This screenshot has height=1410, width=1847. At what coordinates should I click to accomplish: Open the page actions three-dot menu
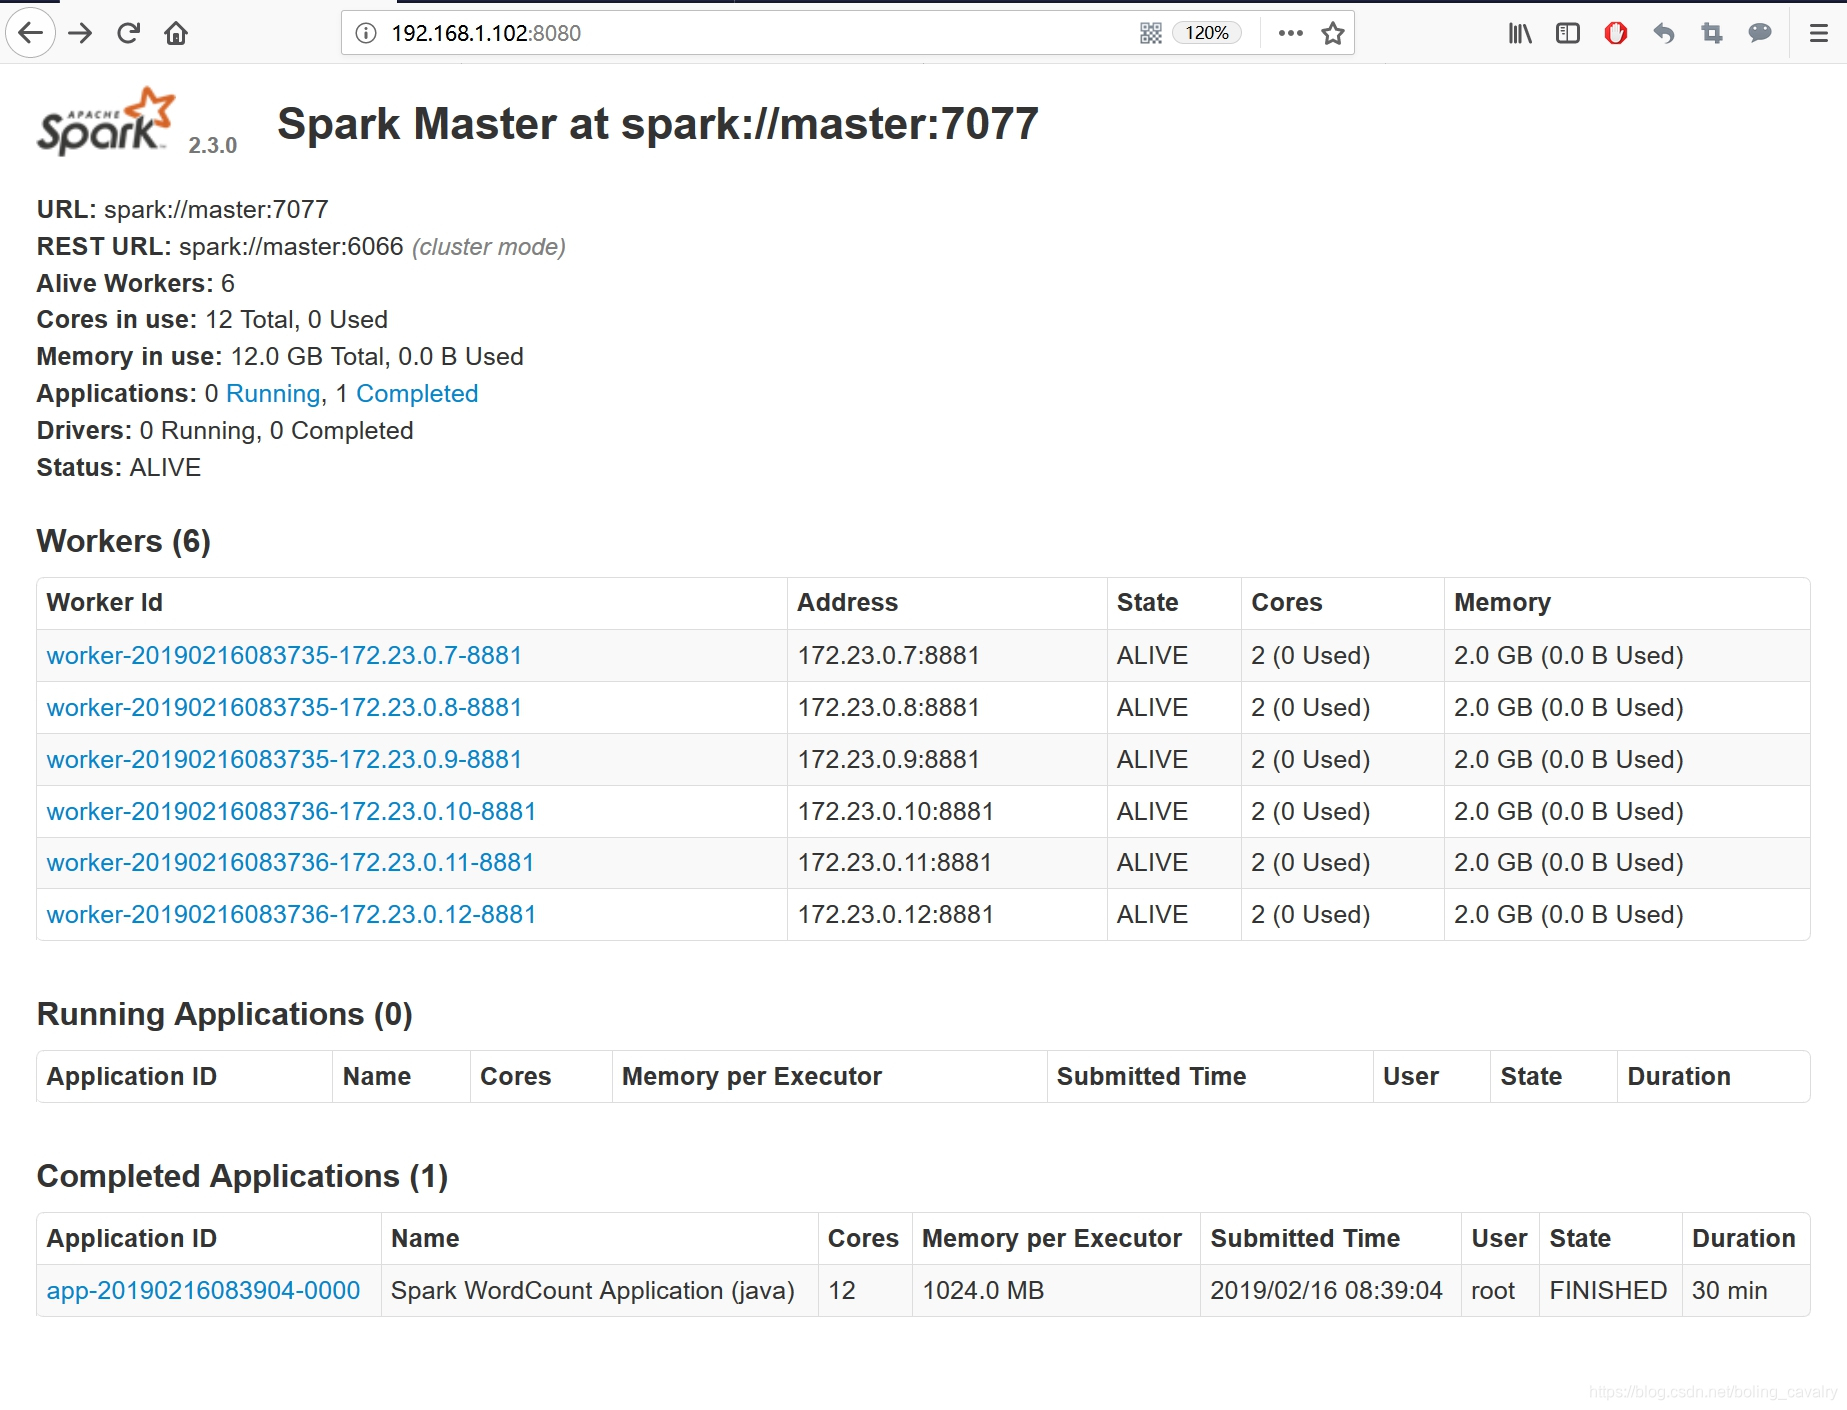tap(1290, 33)
